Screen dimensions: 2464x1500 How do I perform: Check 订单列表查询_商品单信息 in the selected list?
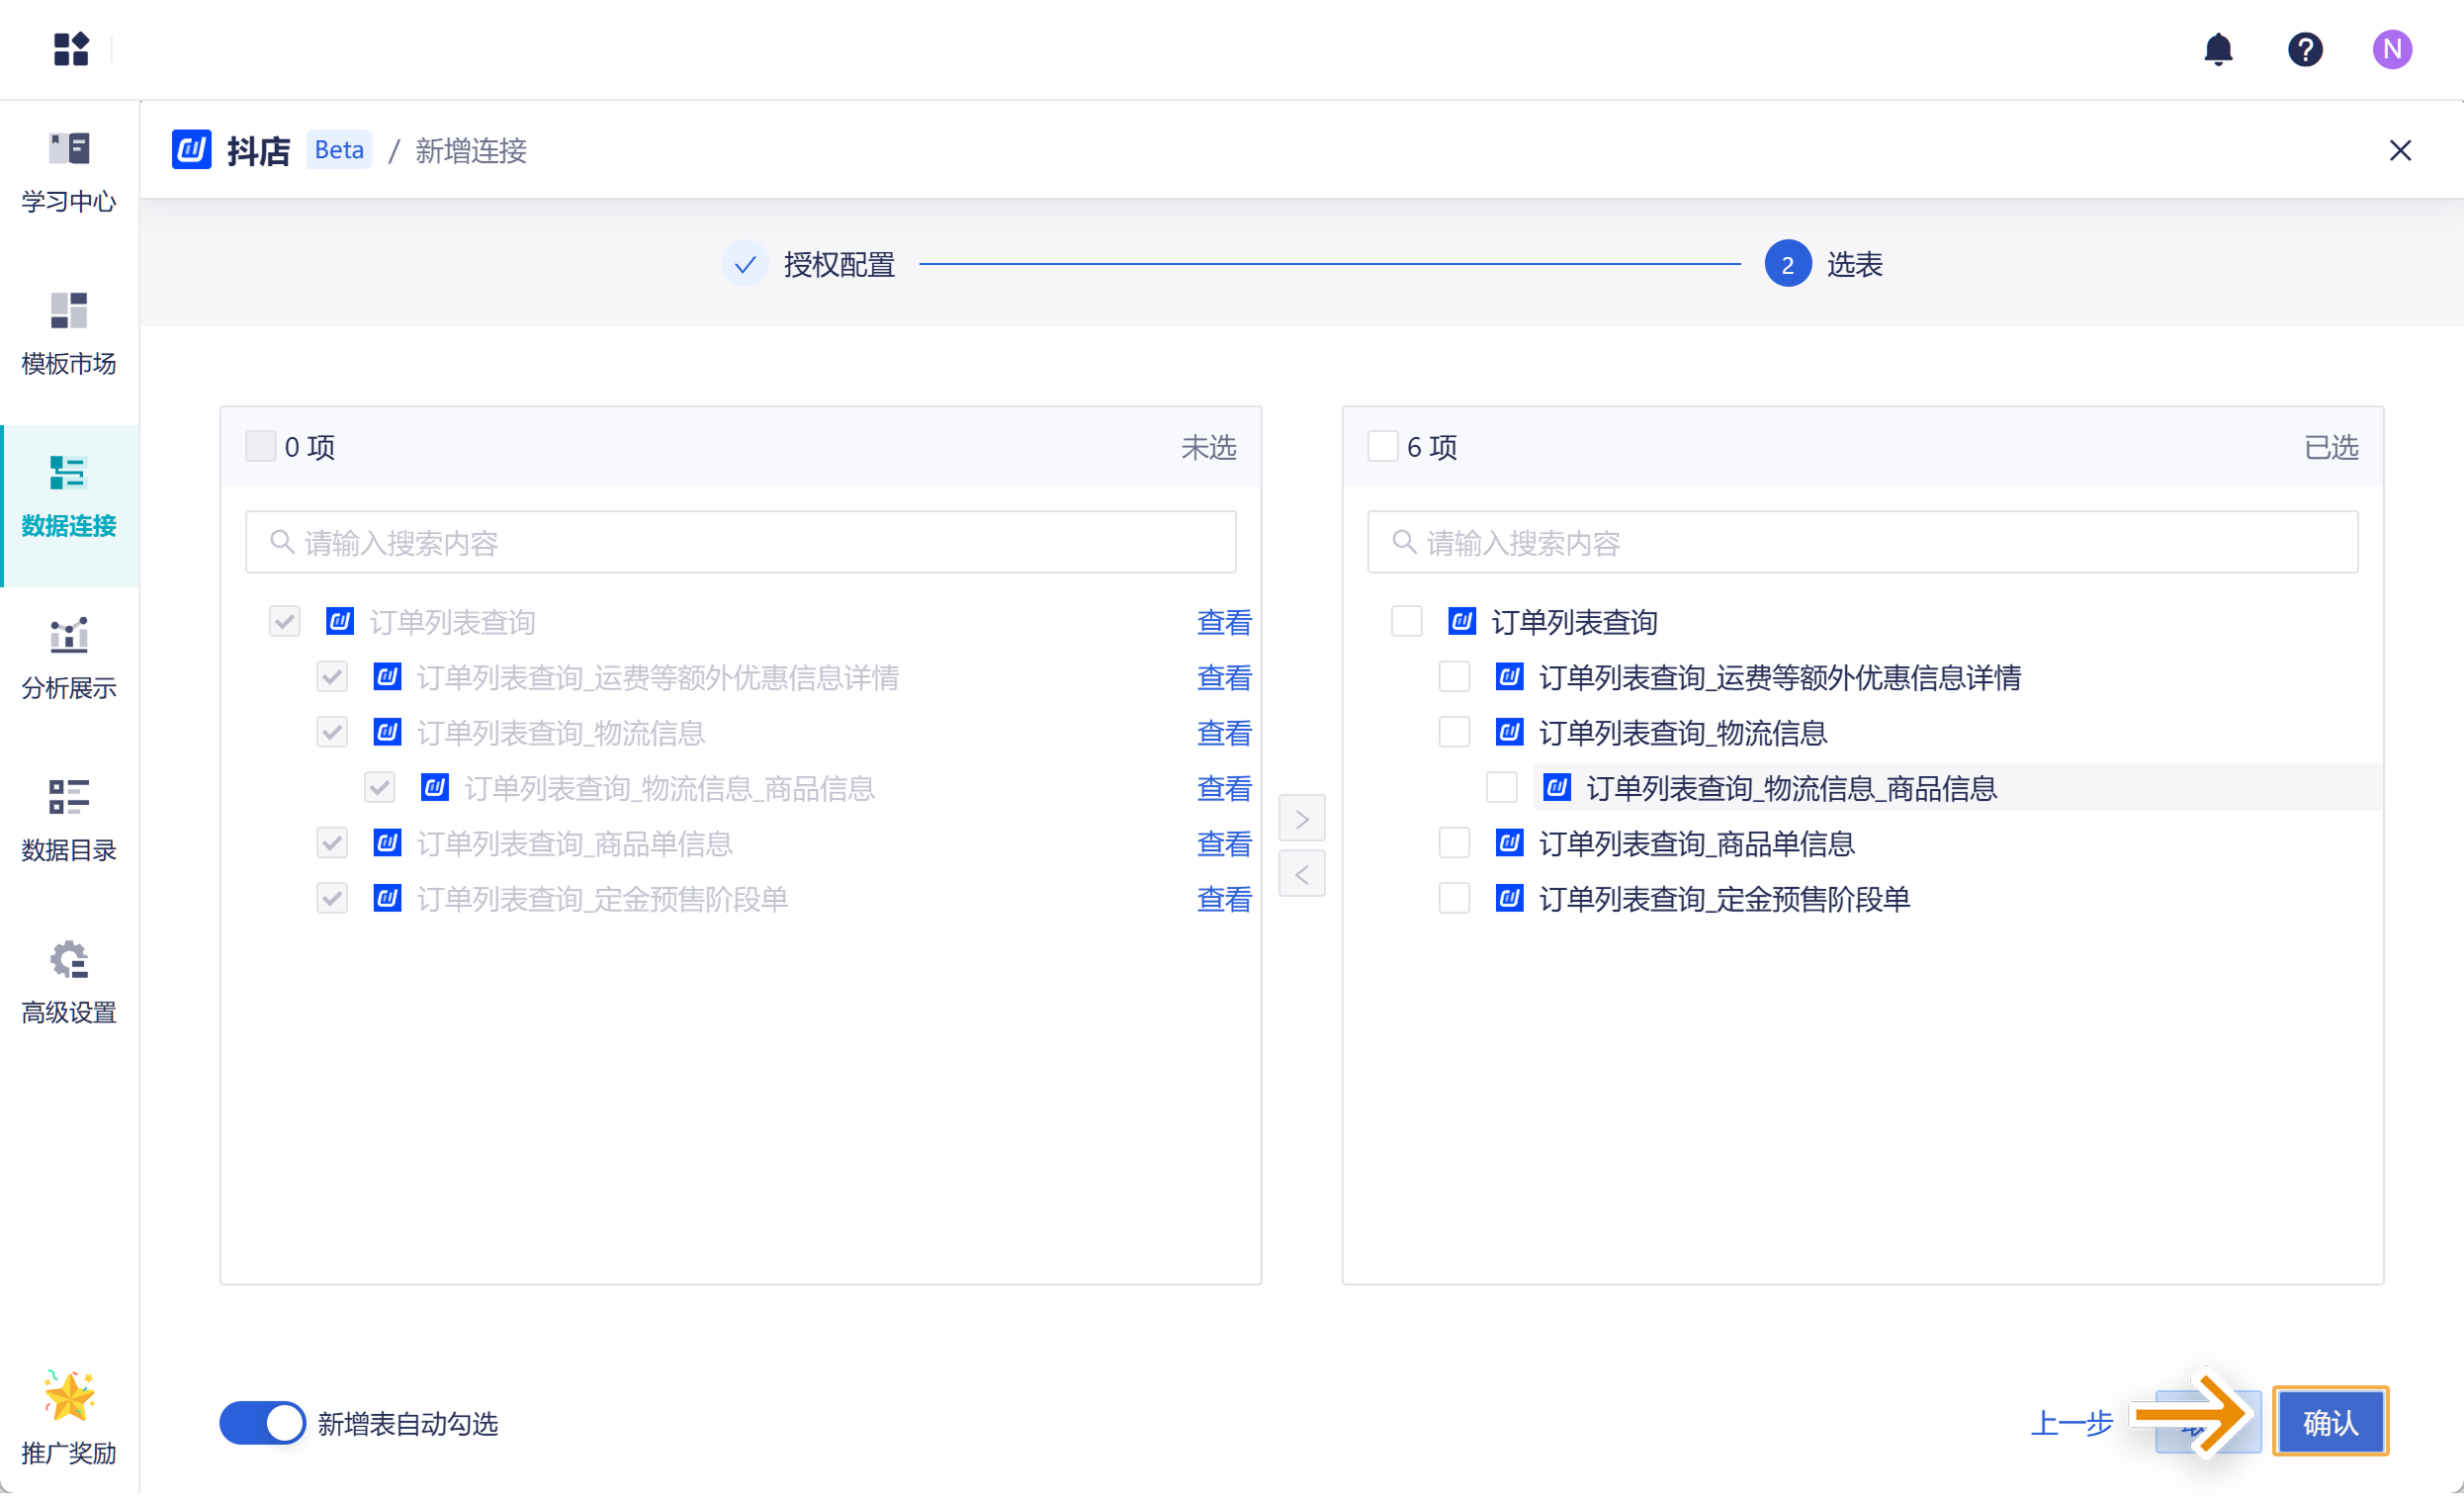pos(1454,843)
